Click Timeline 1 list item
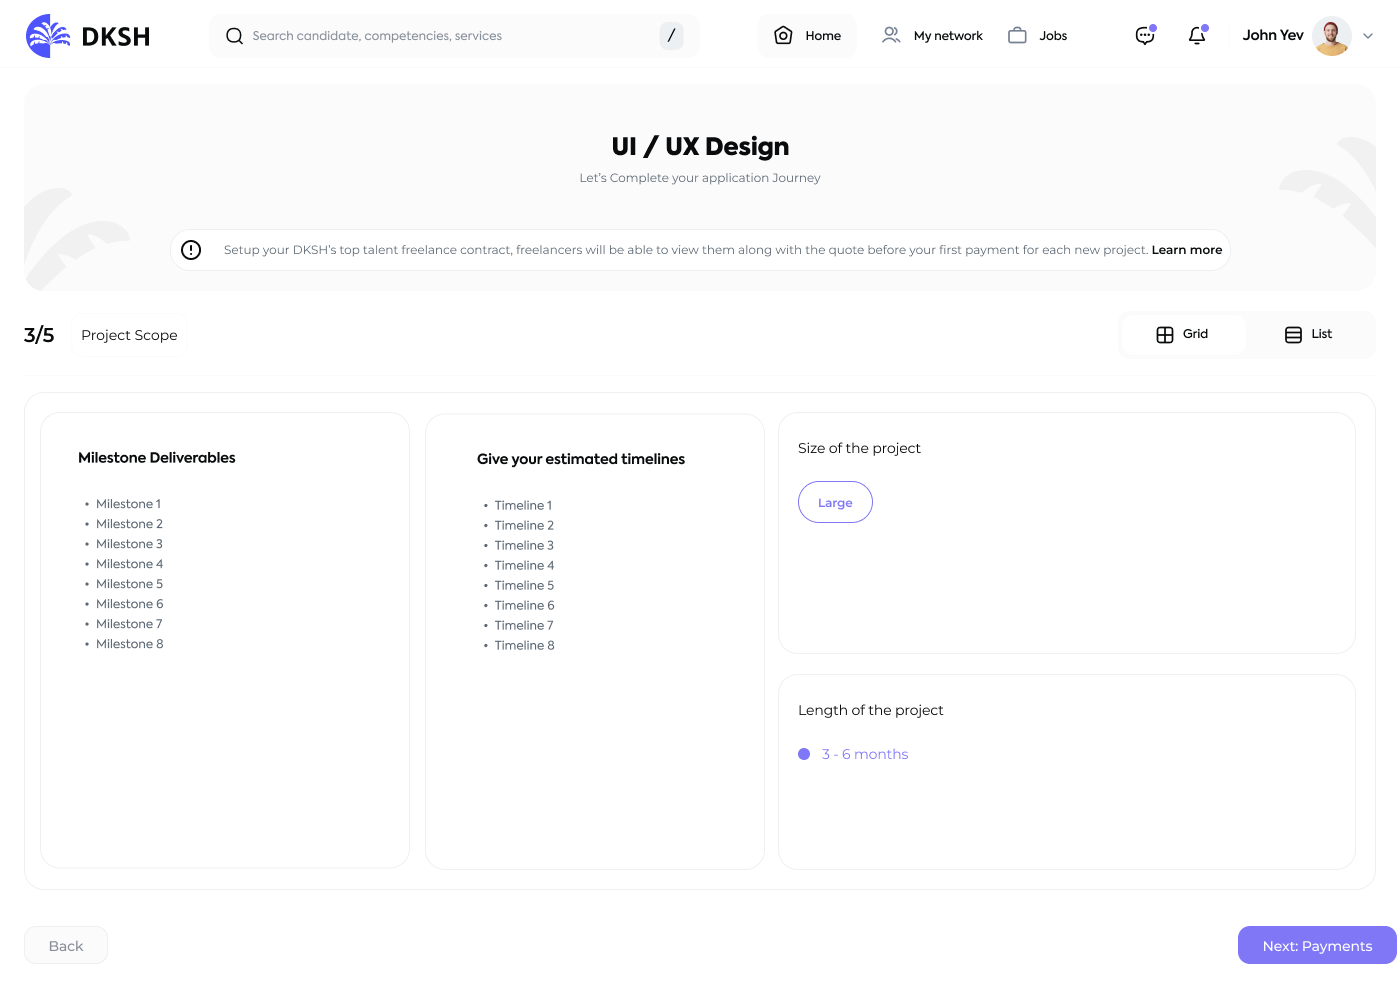Viewport: 1400px width, 1000px height. tap(523, 505)
